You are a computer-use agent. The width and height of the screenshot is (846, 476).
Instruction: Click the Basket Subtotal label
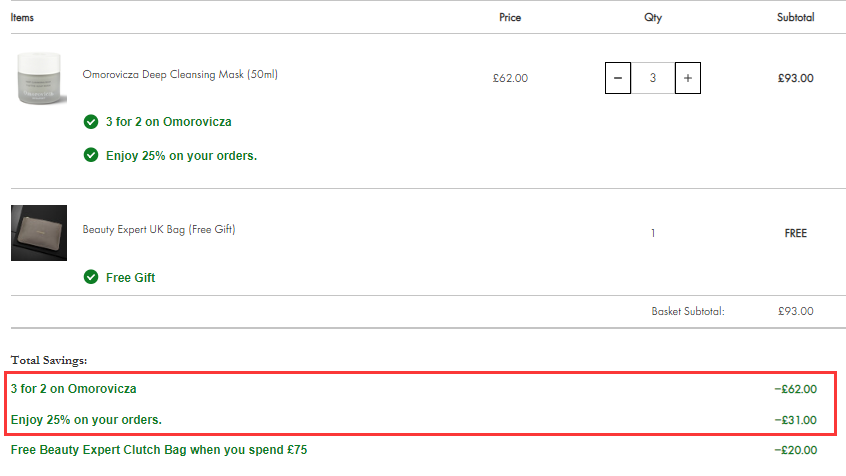coord(688,311)
